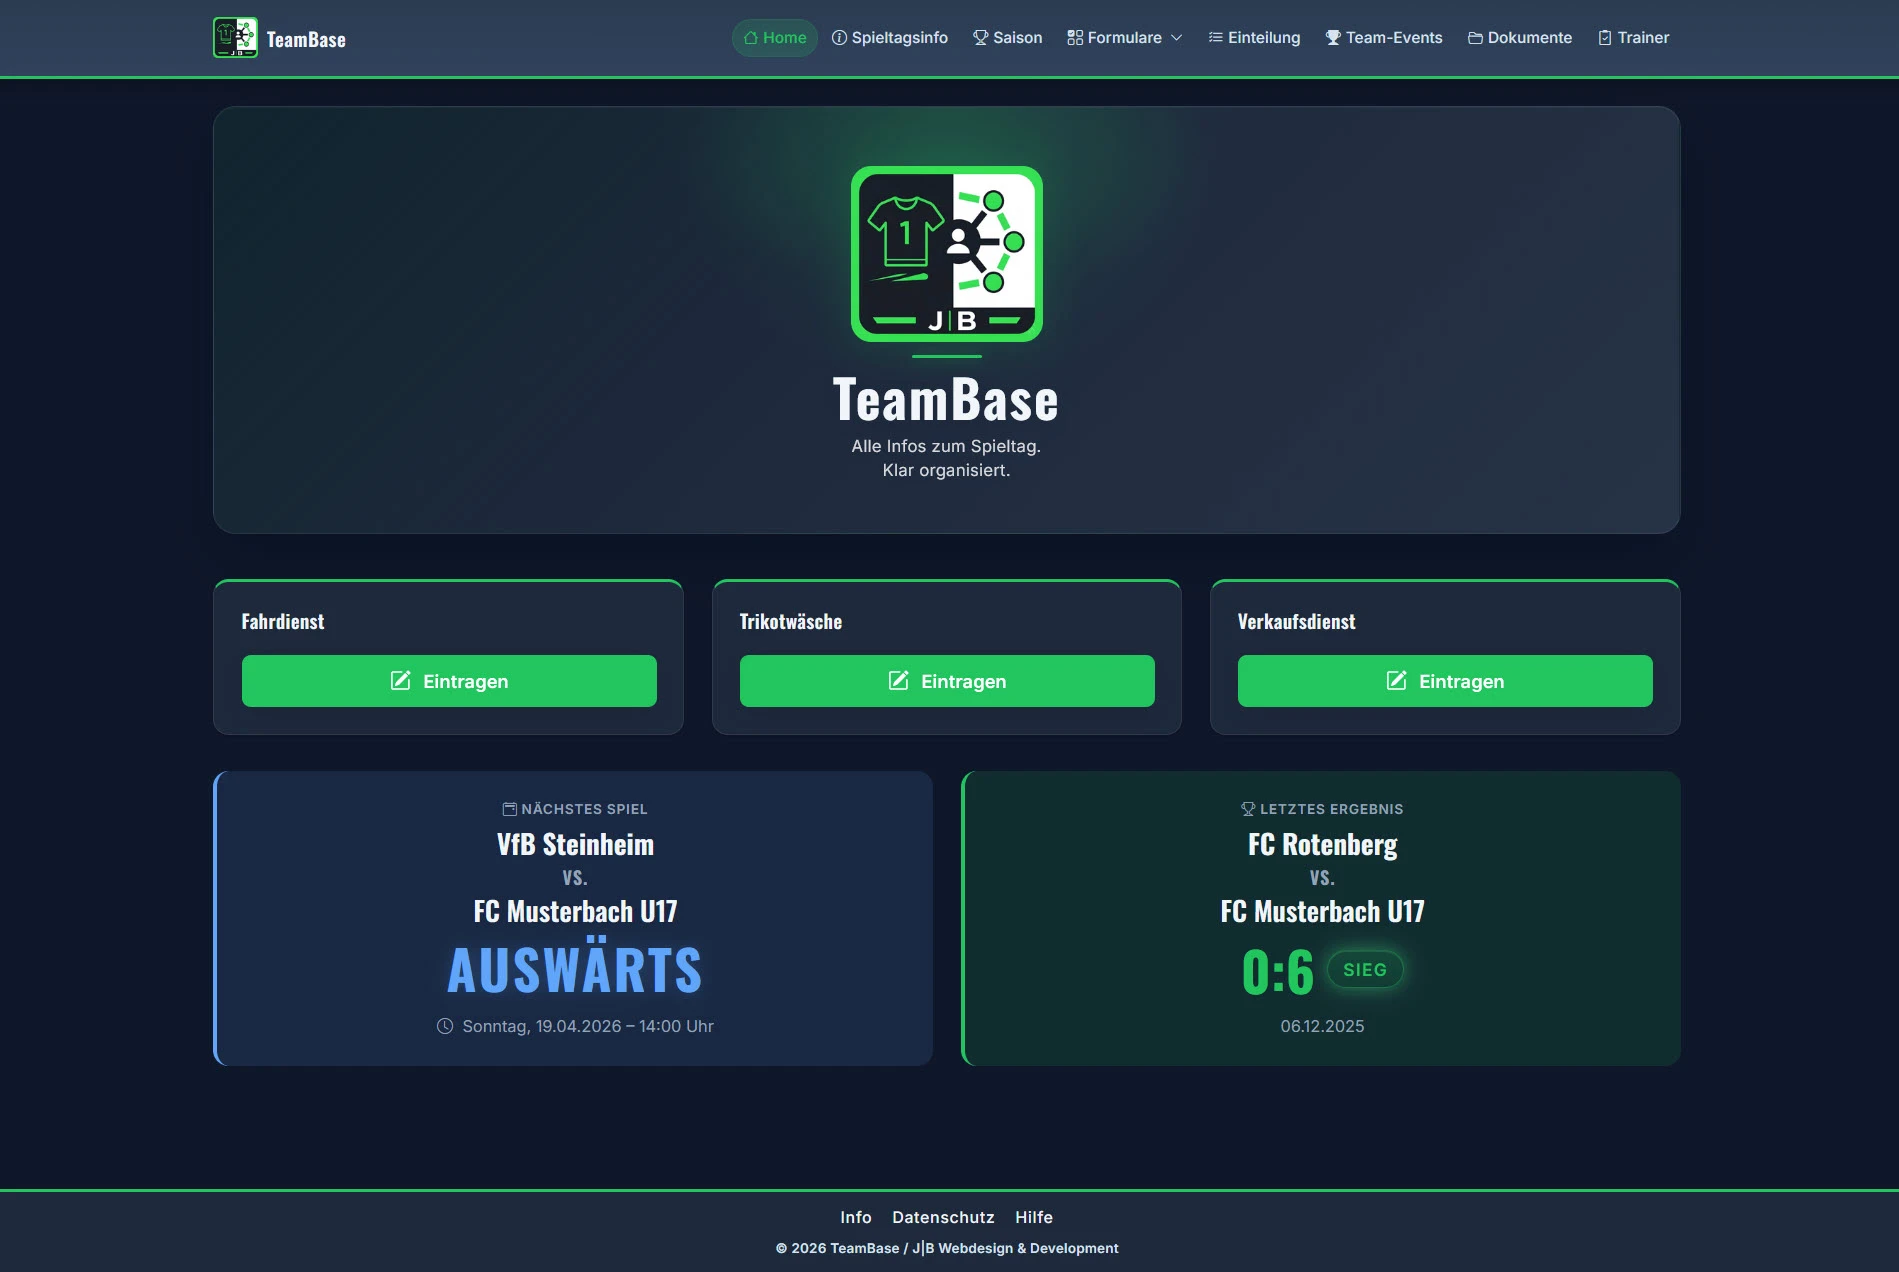
Task: Click Eintragen under Verkaufsdienst
Action: coord(1444,681)
